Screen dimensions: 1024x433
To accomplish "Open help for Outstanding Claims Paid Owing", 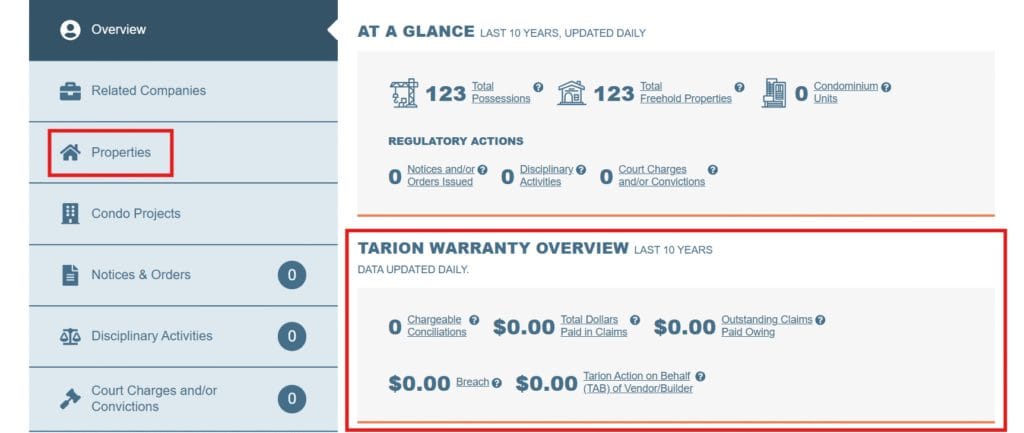I will tap(820, 320).
